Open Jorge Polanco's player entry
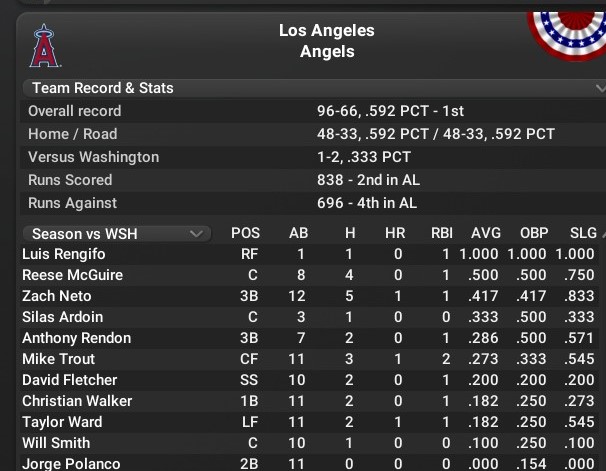This screenshot has height=471, width=606. click(x=71, y=463)
